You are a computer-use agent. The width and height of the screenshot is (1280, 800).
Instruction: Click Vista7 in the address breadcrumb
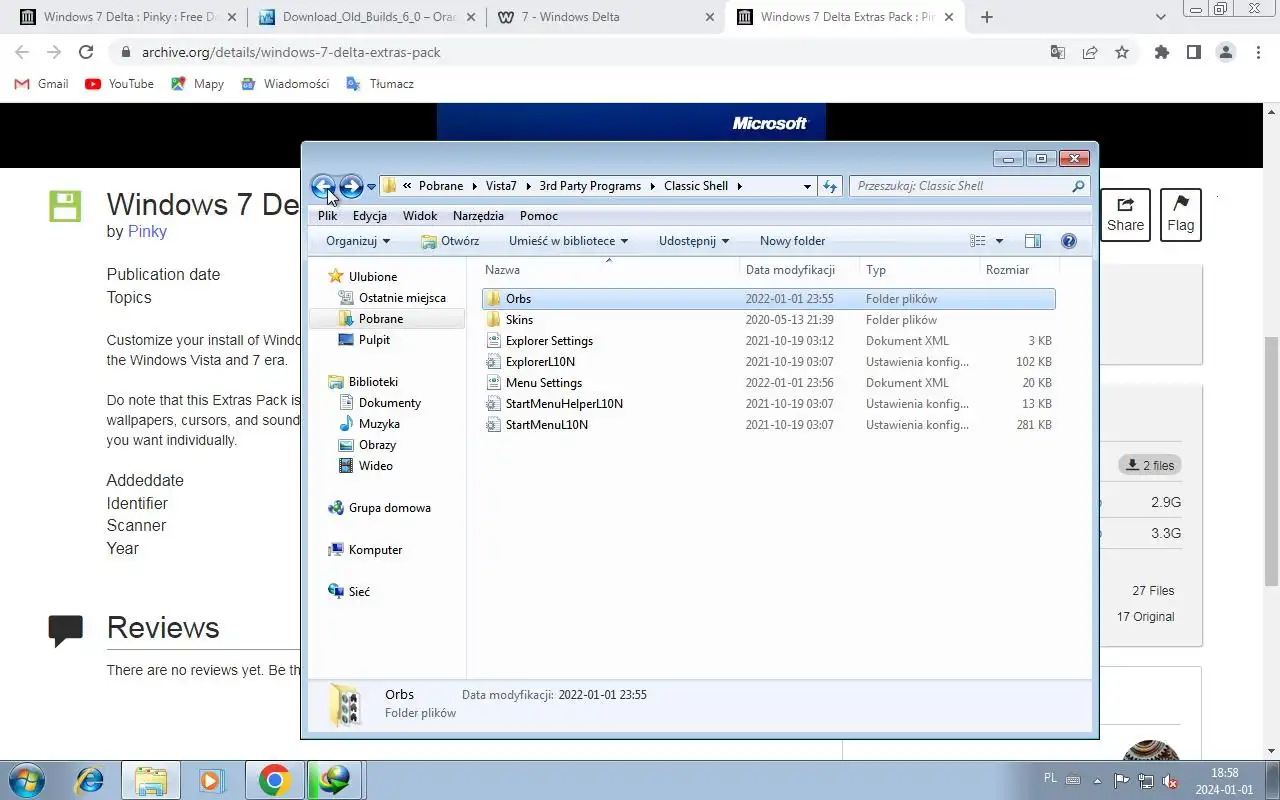(x=501, y=186)
